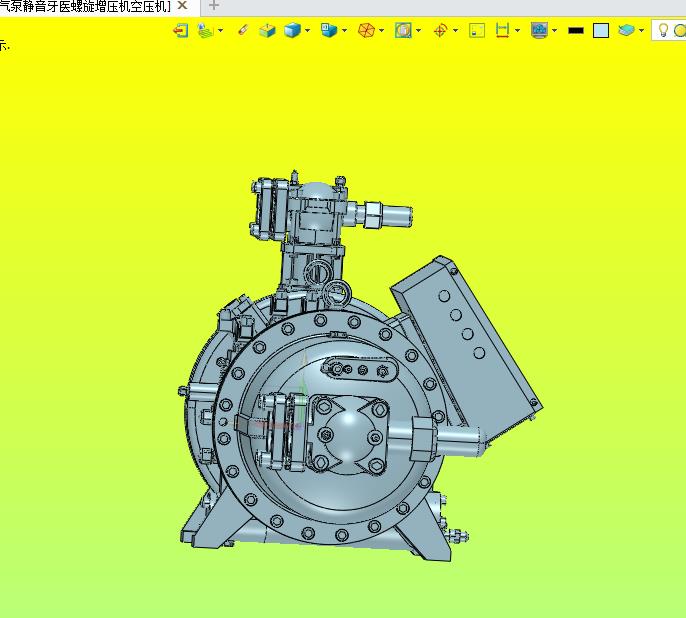Click the framed part zoom icon
This screenshot has height=618, width=686.
pos(403,31)
